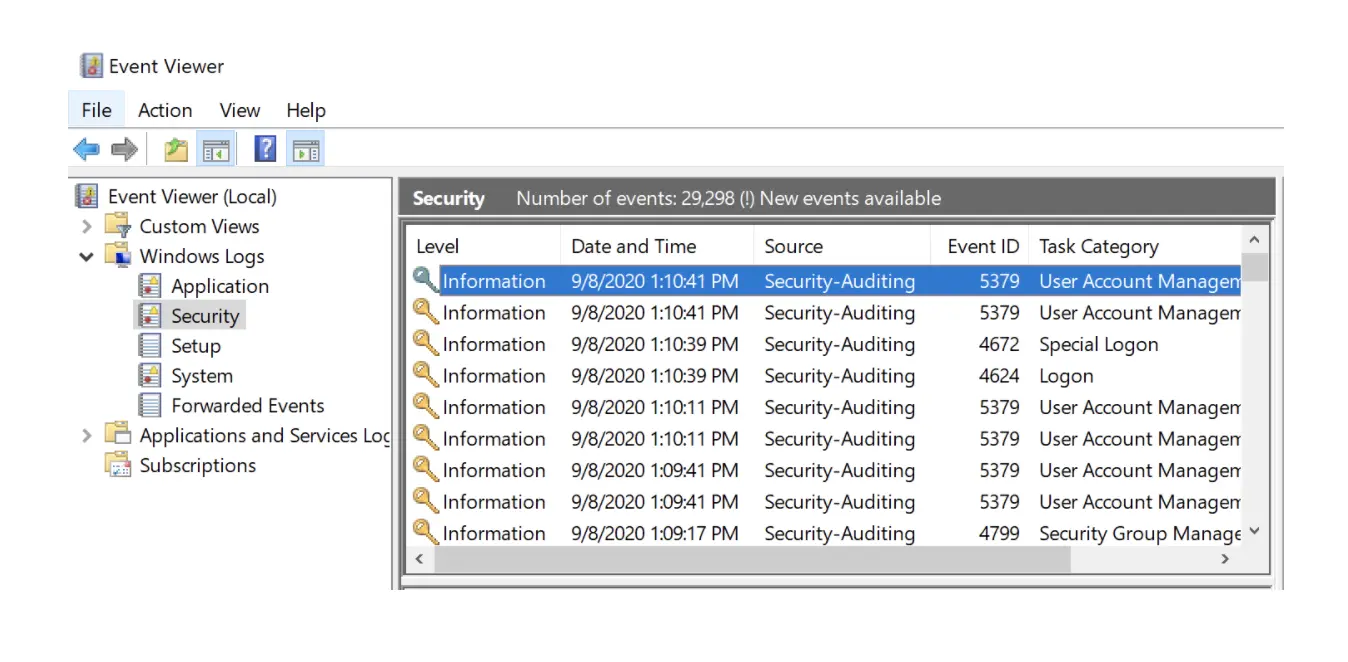1348x662 pixels.
Task: Click the Subscriptions icon in tree
Action: pyautogui.click(x=118, y=465)
